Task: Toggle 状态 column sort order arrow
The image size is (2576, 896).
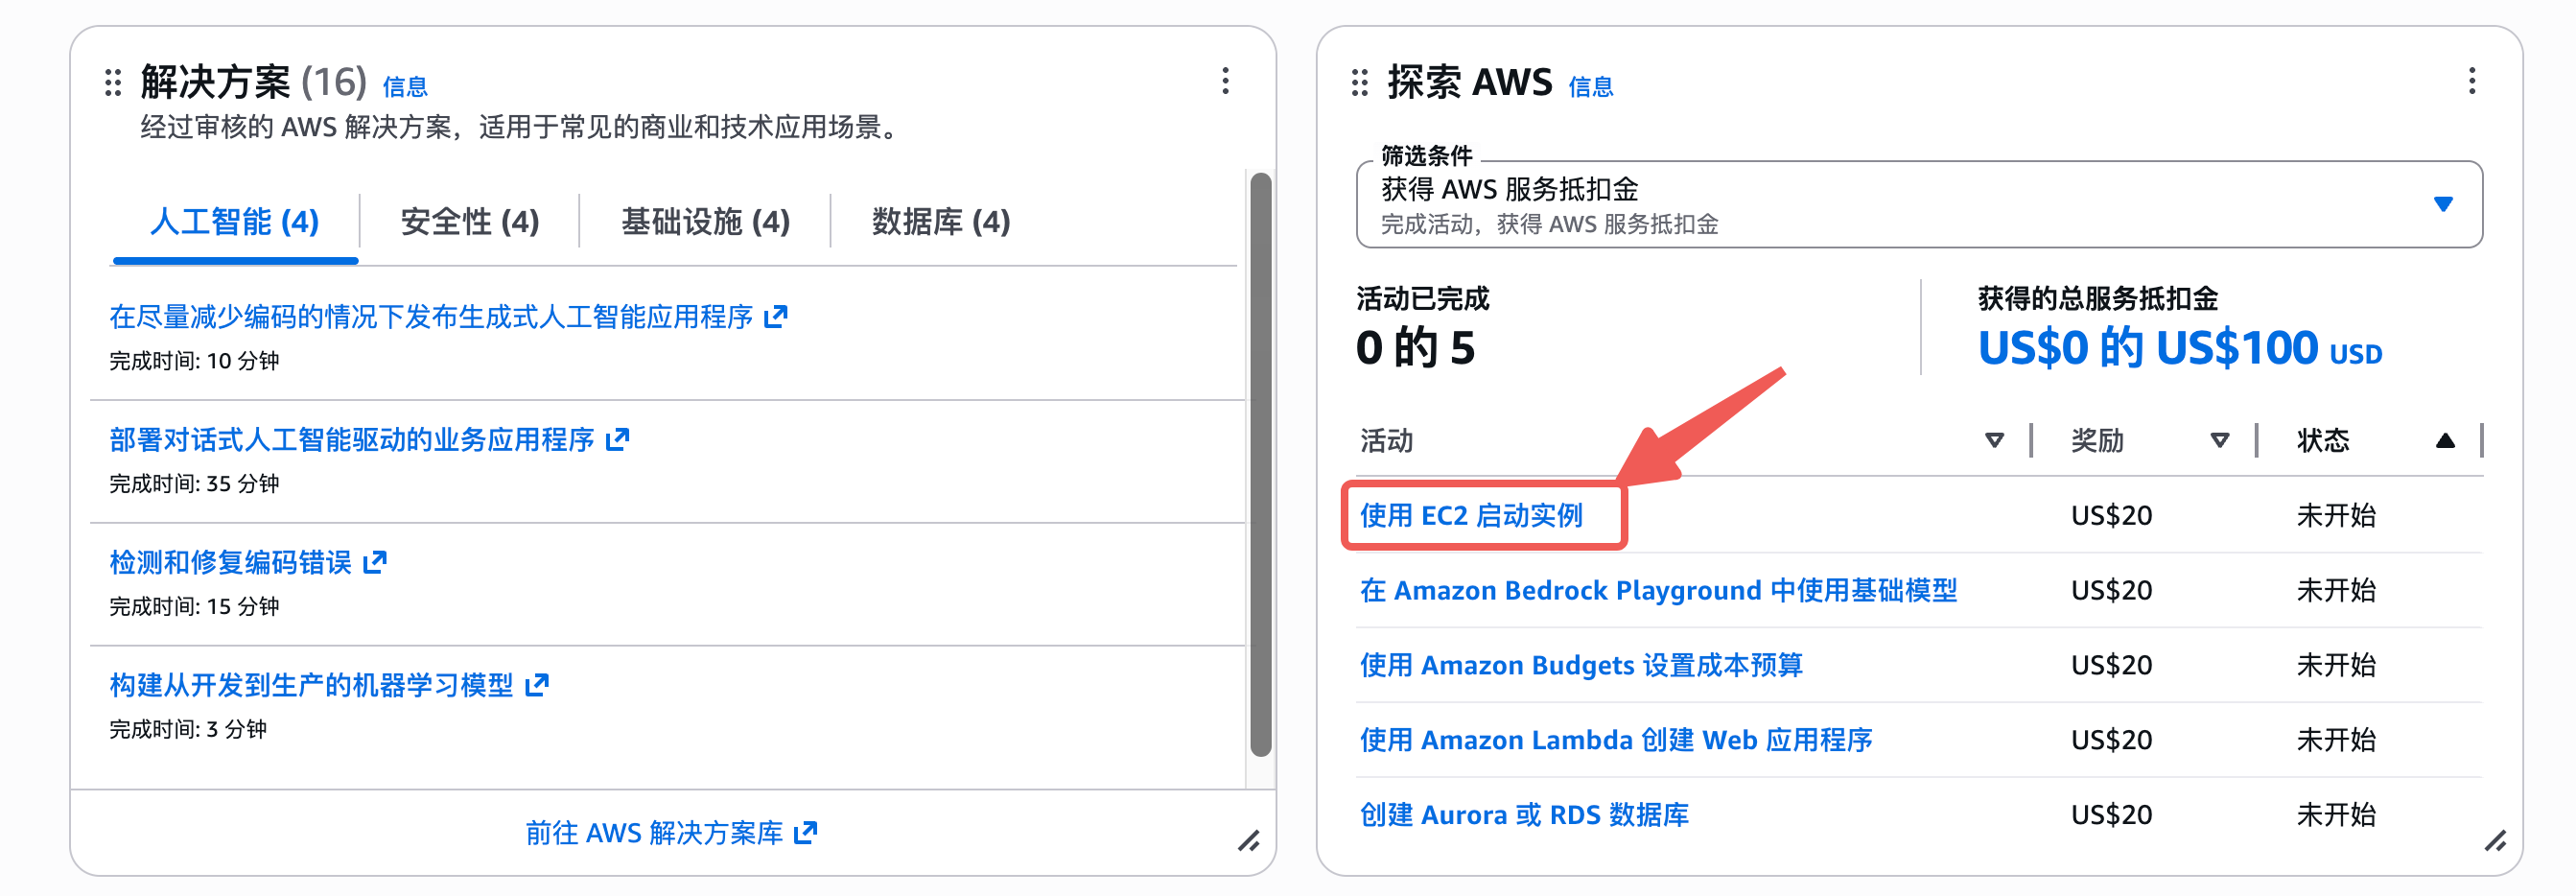Action: (x=2444, y=440)
